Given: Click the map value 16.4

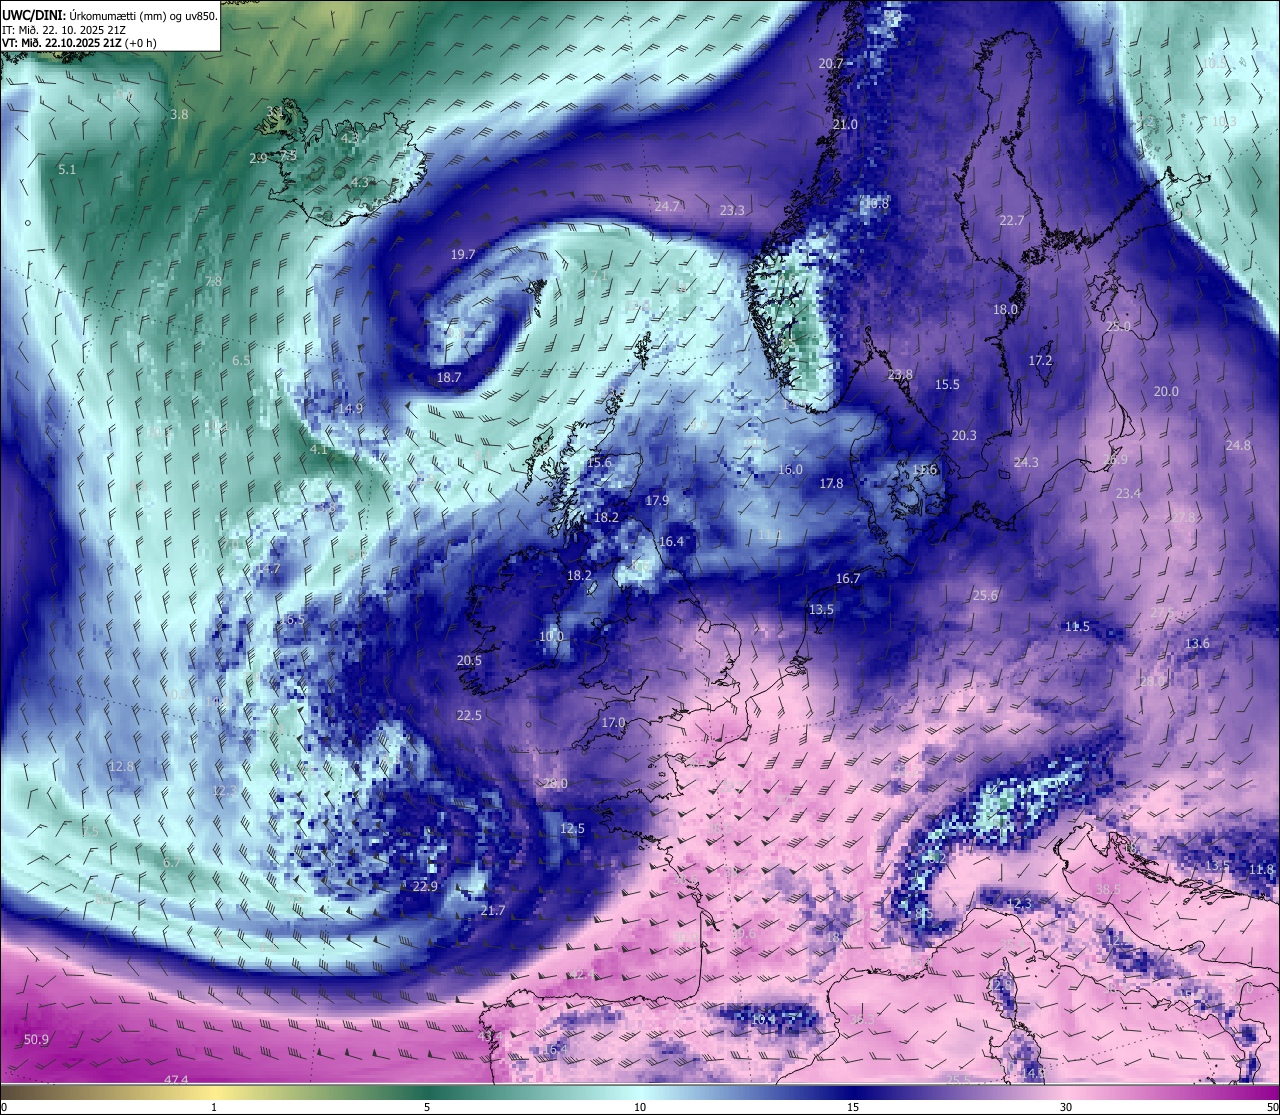Looking at the screenshot, I should (x=671, y=542).
